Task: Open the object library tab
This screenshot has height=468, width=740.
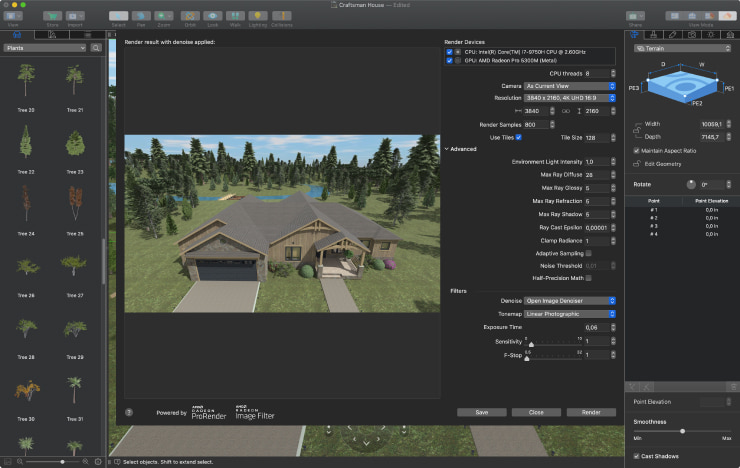Action: [17, 34]
